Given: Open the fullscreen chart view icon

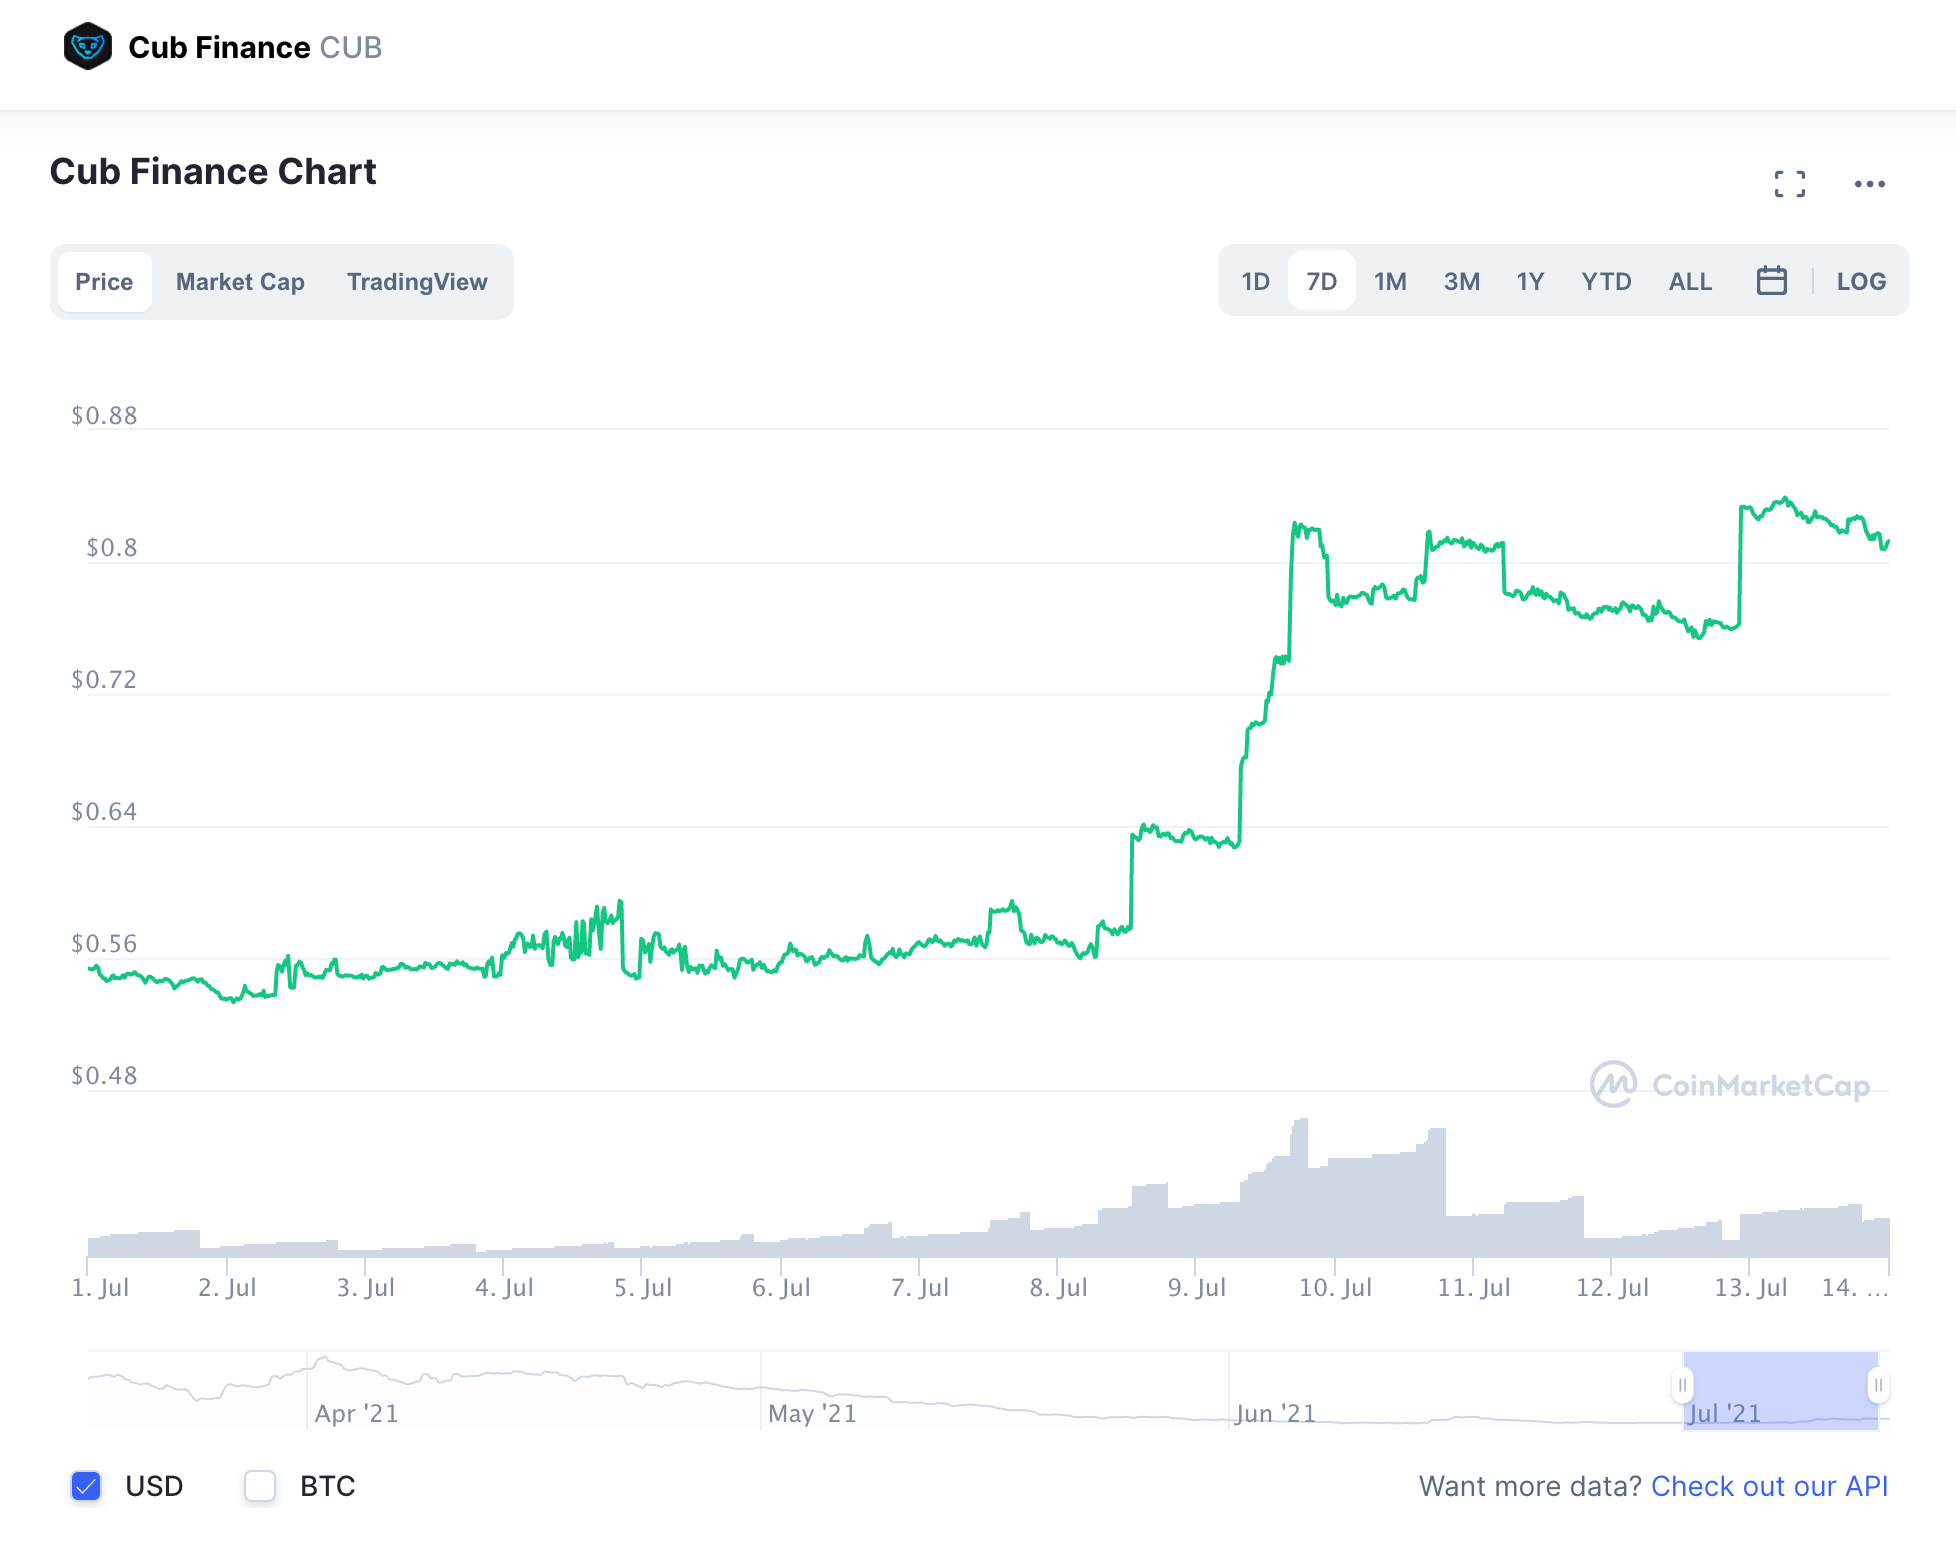Looking at the screenshot, I should [1790, 184].
